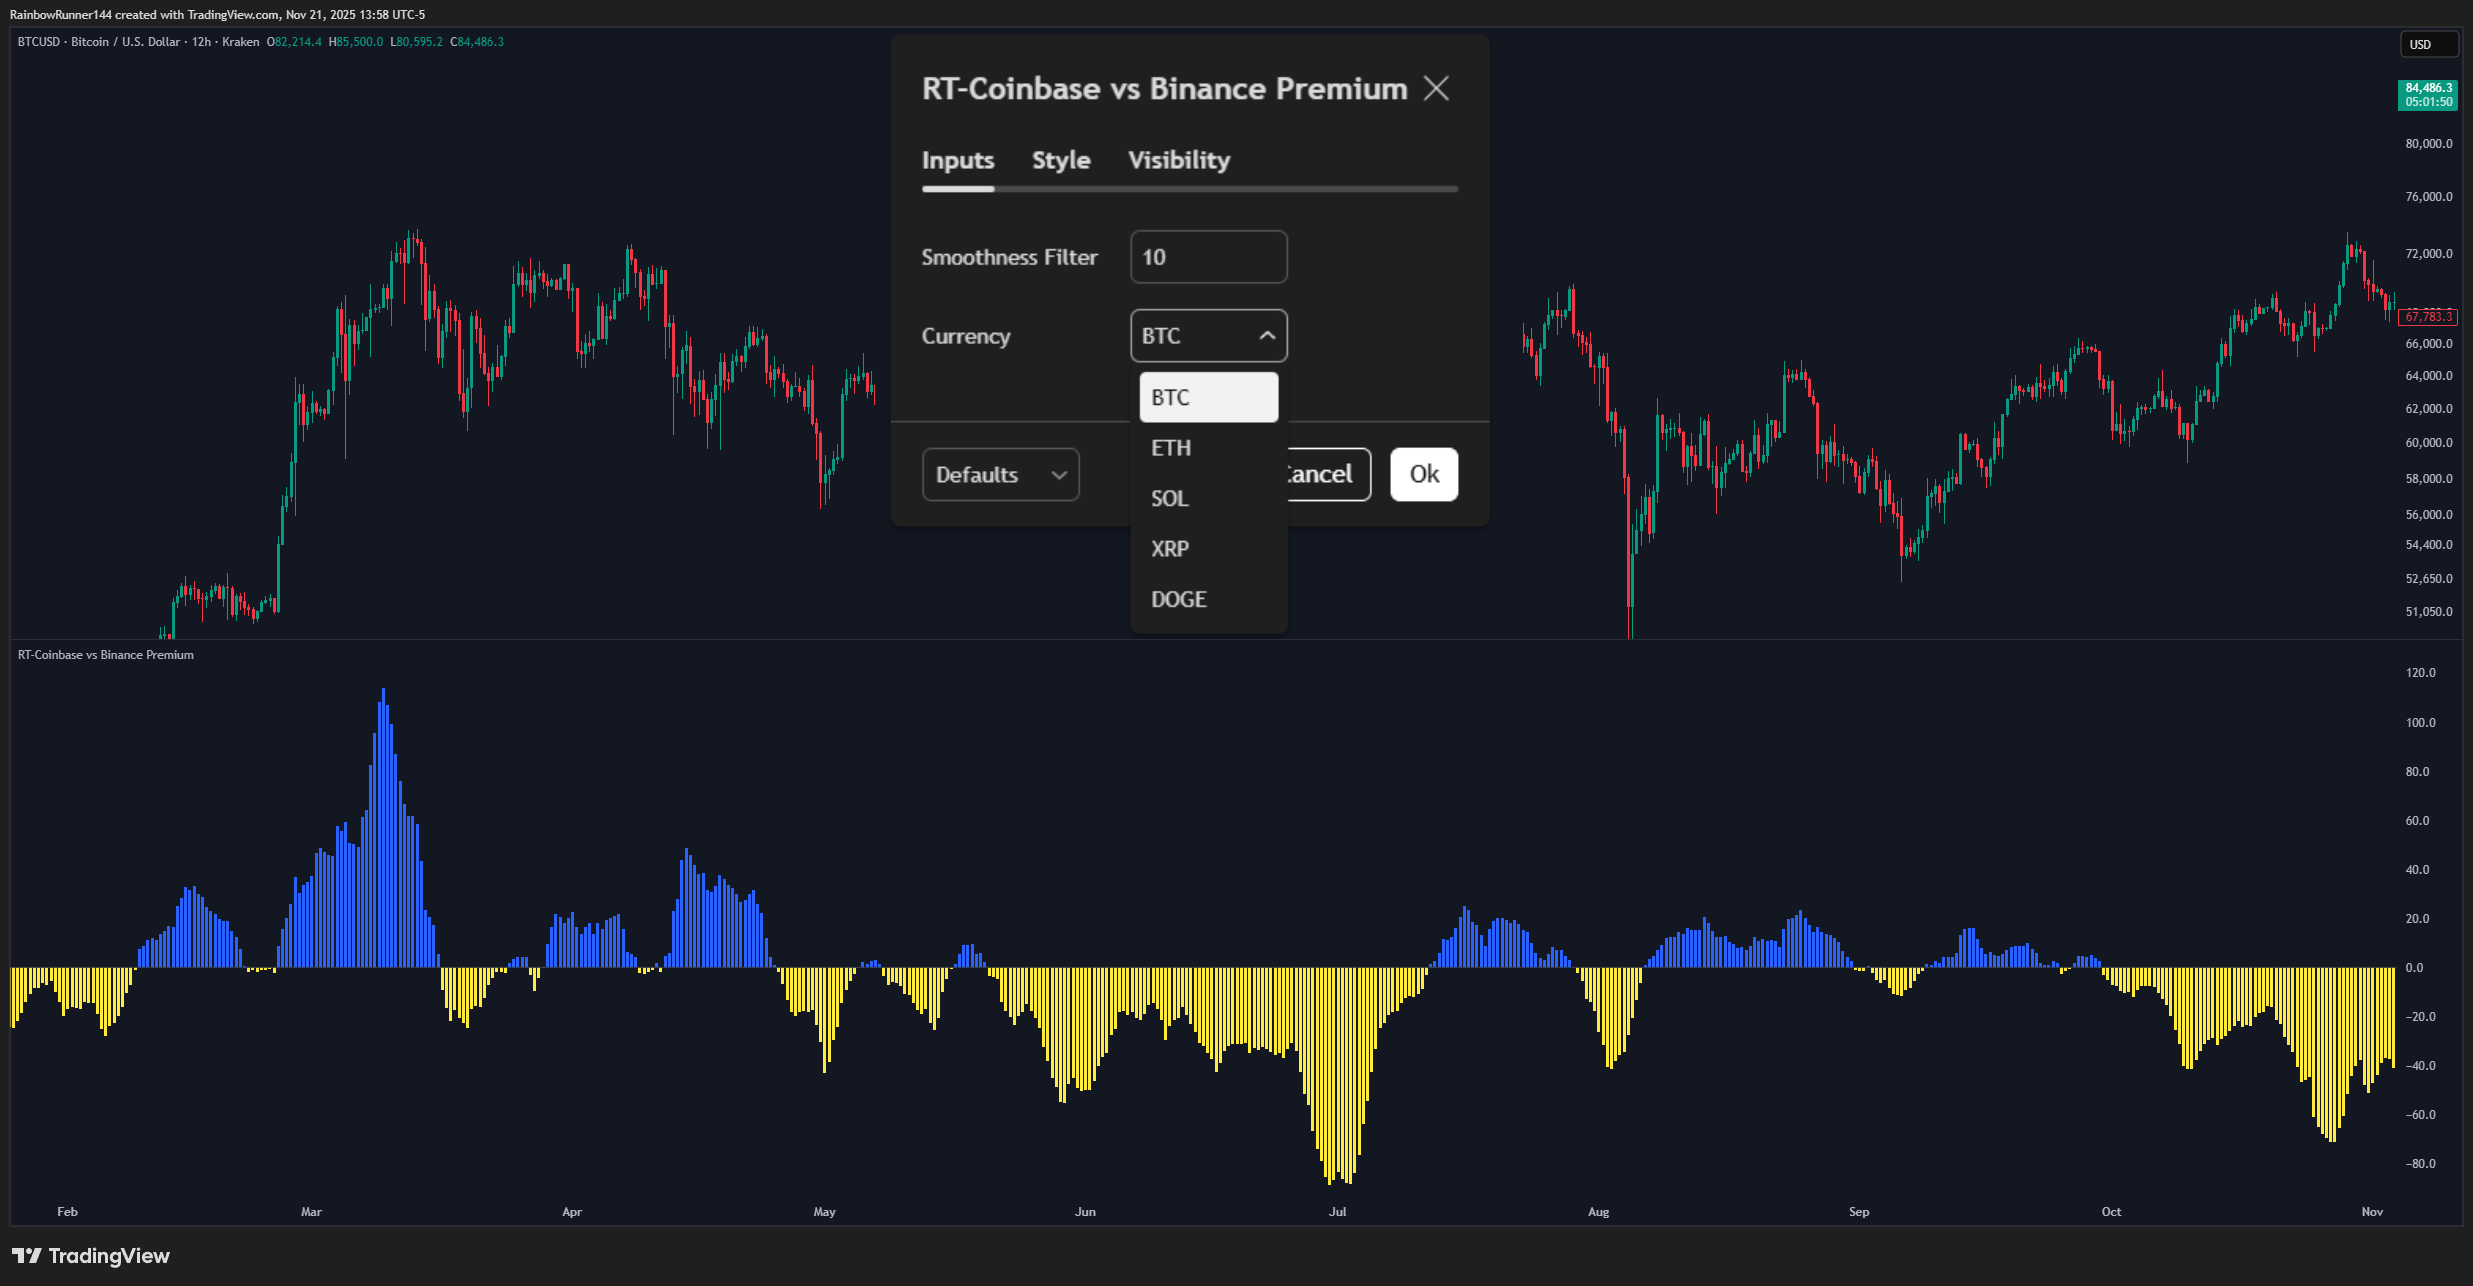Image resolution: width=2473 pixels, height=1286 pixels.
Task: Click the 80,000.0 price axis label
Action: 2429,144
